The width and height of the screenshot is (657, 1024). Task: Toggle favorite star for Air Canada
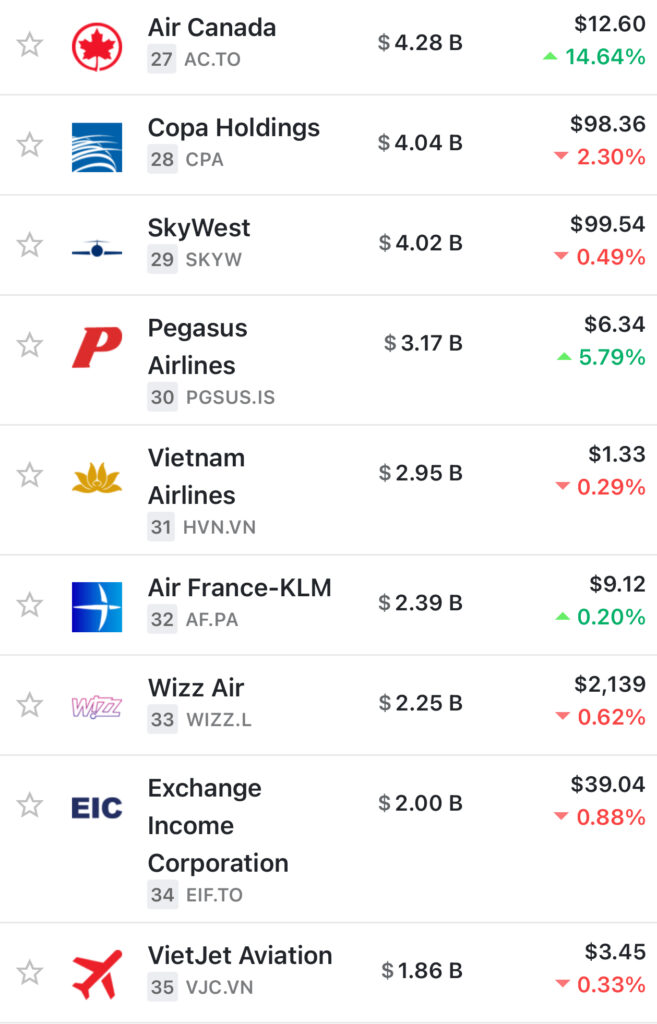tap(29, 45)
